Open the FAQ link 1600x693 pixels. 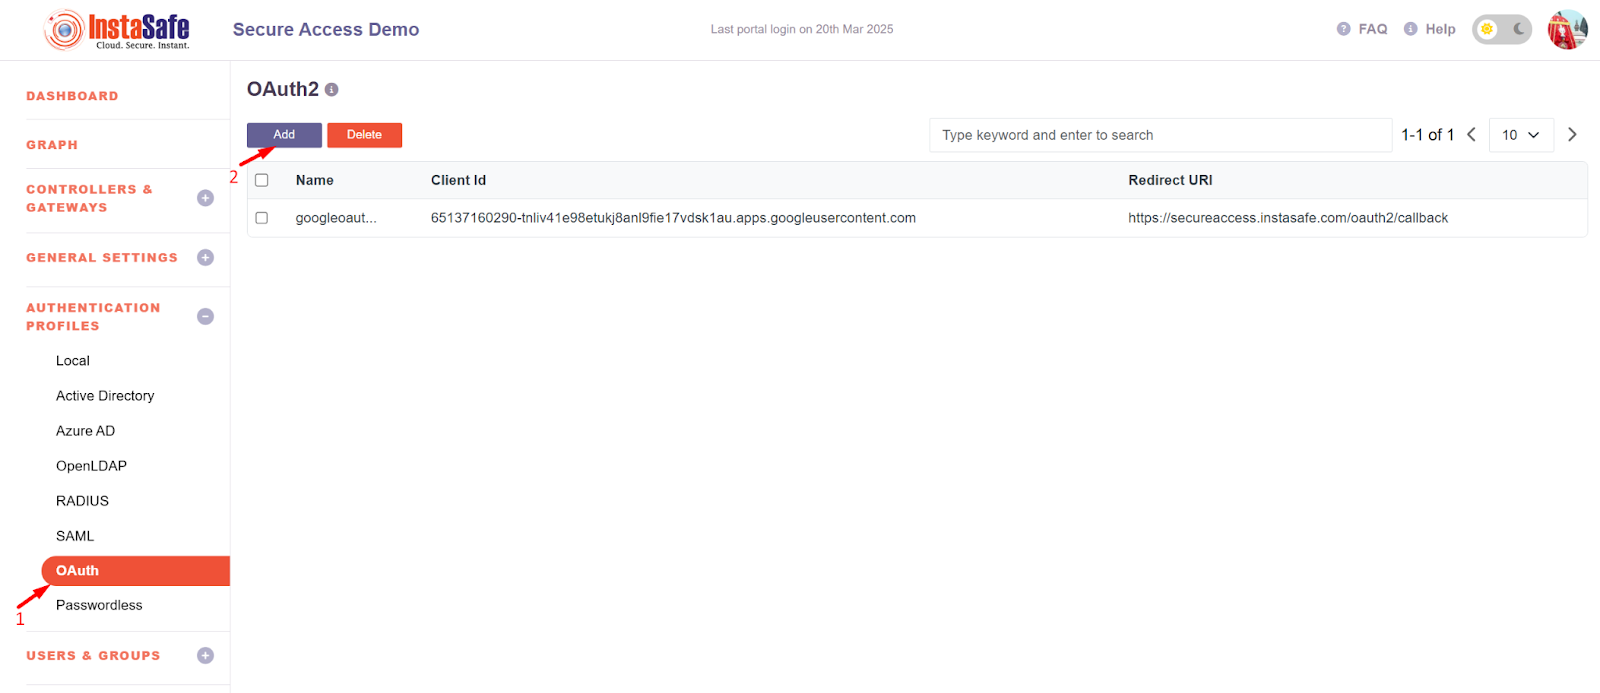click(x=1373, y=29)
